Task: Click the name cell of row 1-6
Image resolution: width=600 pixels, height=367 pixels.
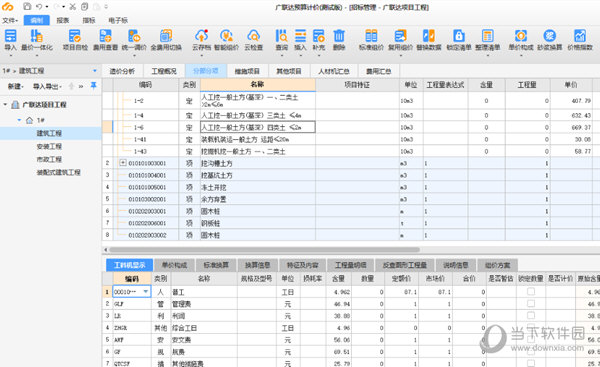Action: click(x=258, y=127)
